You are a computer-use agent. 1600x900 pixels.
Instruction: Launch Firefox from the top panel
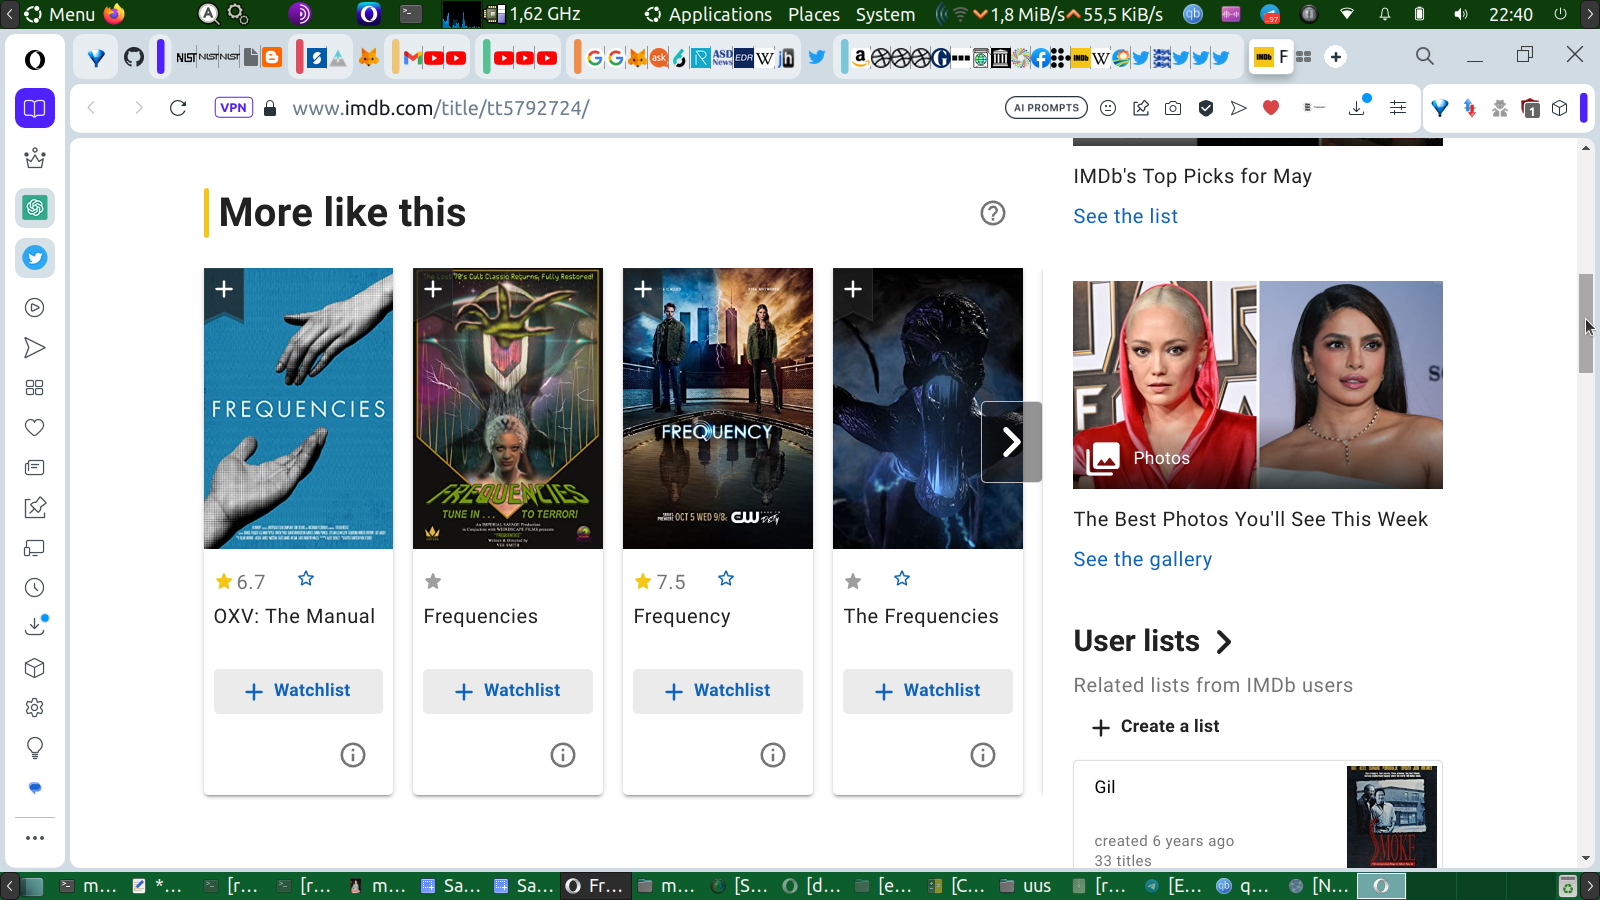[x=114, y=14]
